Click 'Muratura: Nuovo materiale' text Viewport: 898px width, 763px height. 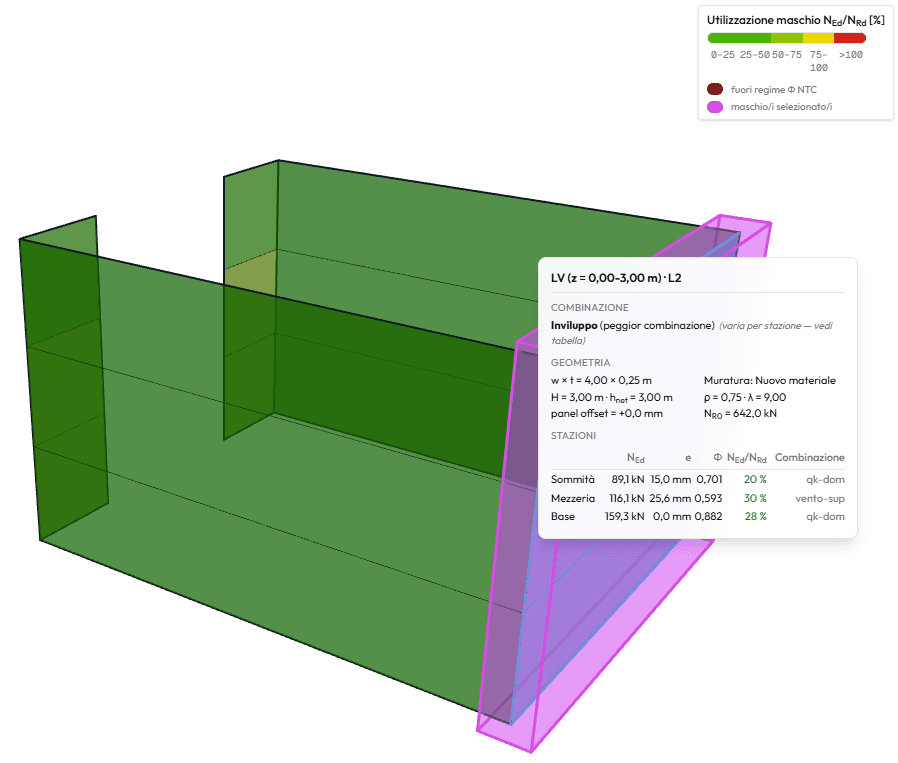(770, 380)
